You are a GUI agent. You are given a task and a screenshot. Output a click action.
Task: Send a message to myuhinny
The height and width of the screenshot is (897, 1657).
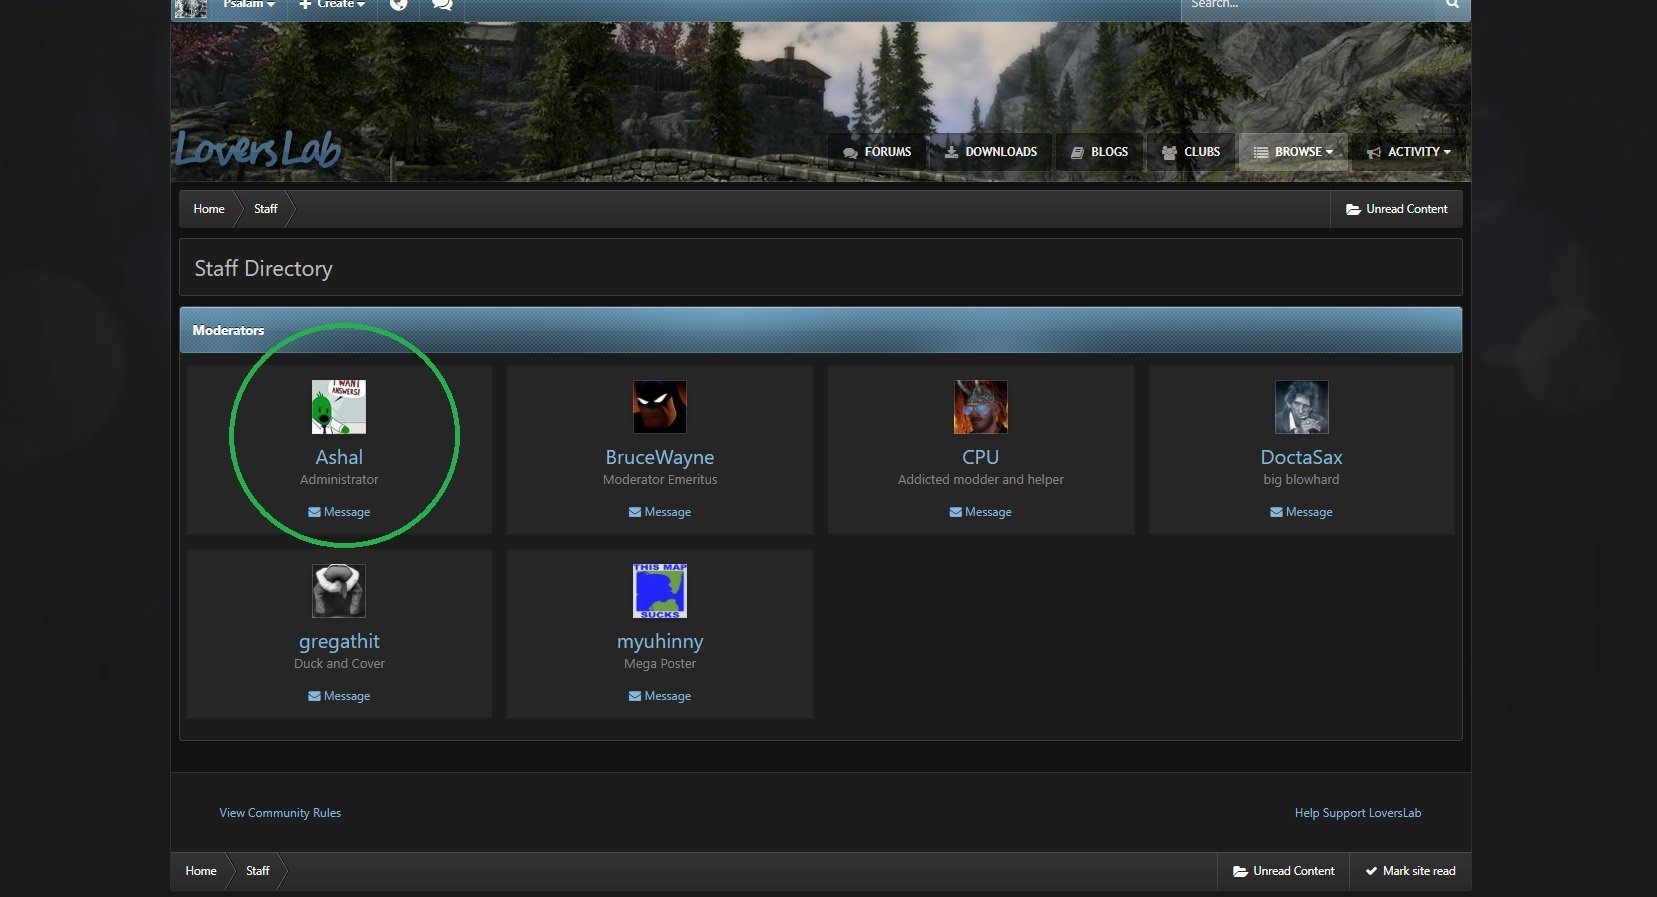(660, 696)
